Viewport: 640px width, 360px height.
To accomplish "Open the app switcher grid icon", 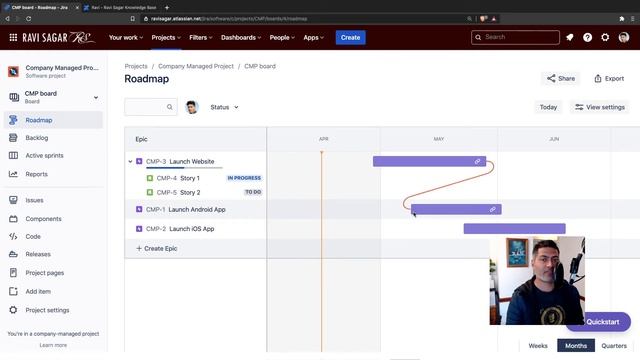I will coord(13,38).
